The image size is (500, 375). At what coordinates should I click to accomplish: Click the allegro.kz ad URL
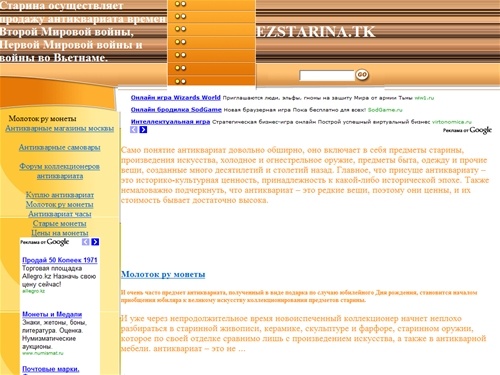pyautogui.click(x=33, y=291)
